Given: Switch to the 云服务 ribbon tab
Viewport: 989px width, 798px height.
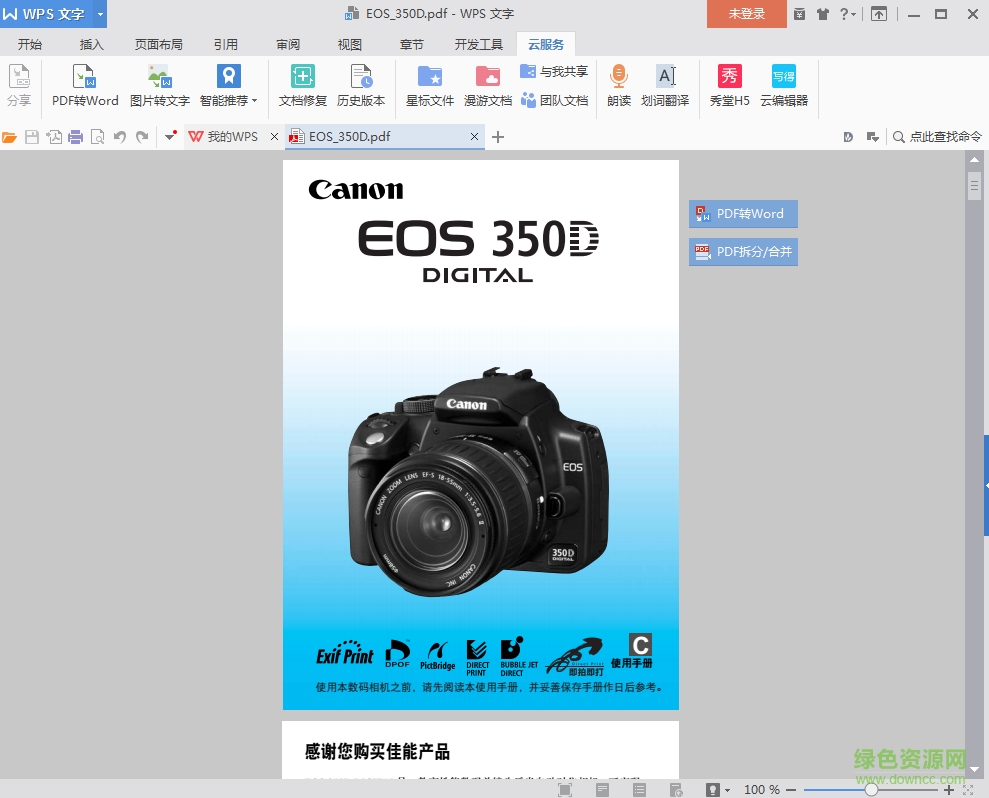Looking at the screenshot, I should pyautogui.click(x=544, y=43).
